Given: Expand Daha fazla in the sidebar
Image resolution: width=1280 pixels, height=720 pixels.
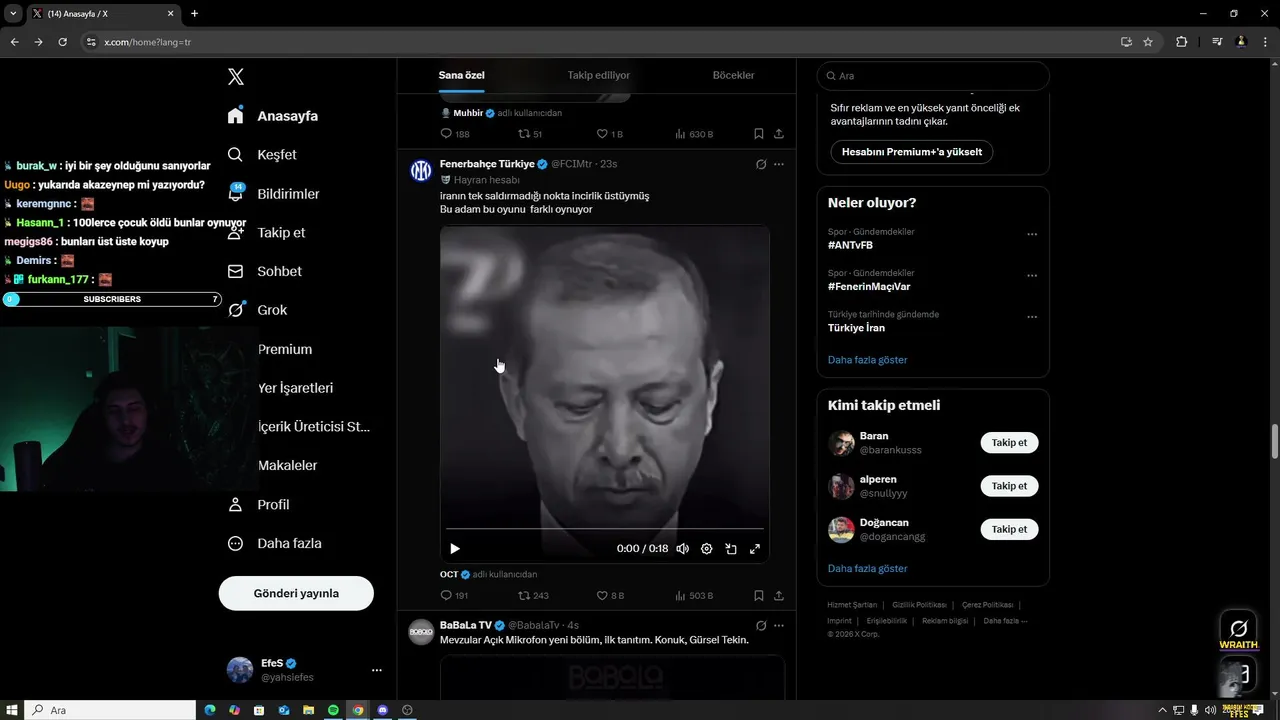Looking at the screenshot, I should tap(275, 544).
